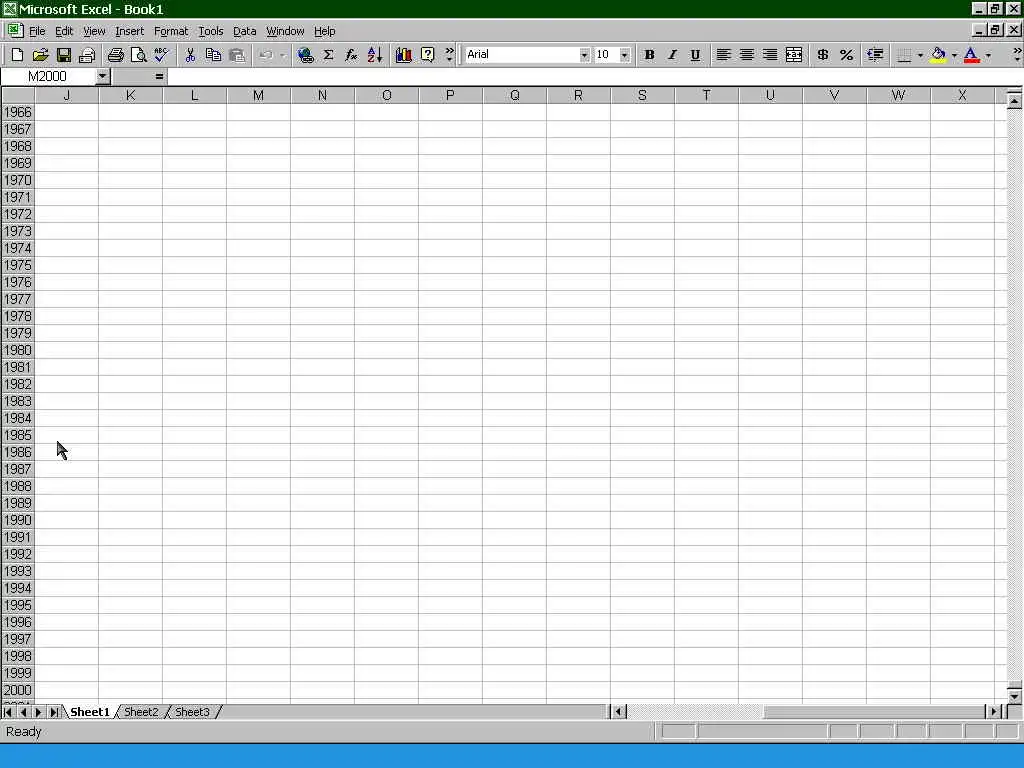Jump to first sheet tab with navigation arrow
The width and height of the screenshot is (1024, 768).
pyautogui.click(x=8, y=712)
